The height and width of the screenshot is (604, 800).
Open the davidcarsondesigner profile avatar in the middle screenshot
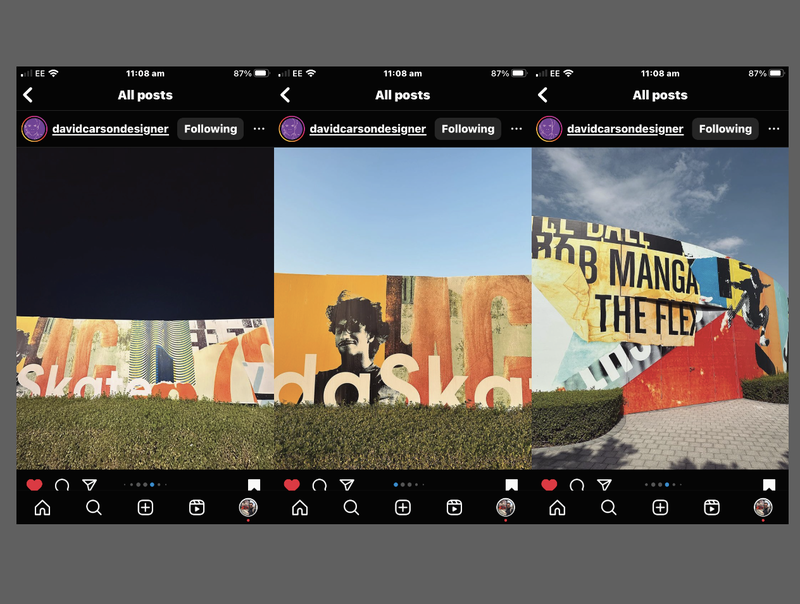[x=292, y=129]
